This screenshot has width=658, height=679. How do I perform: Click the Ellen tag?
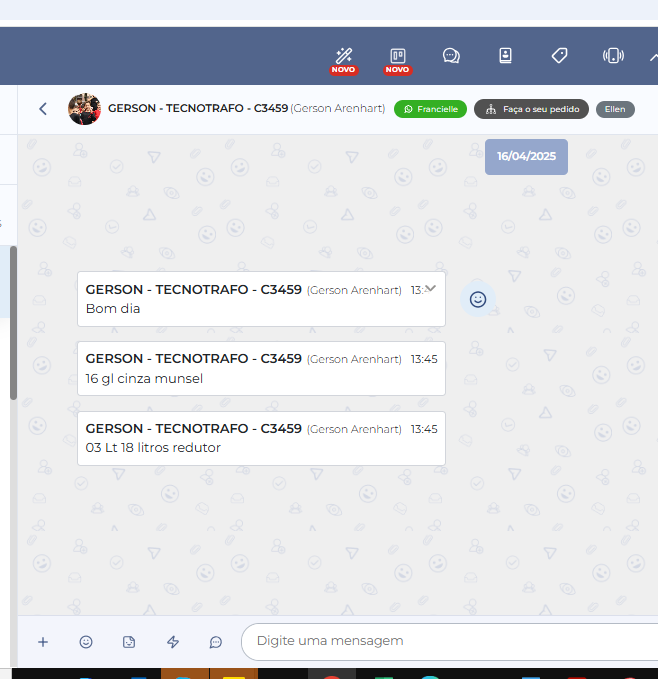click(615, 109)
